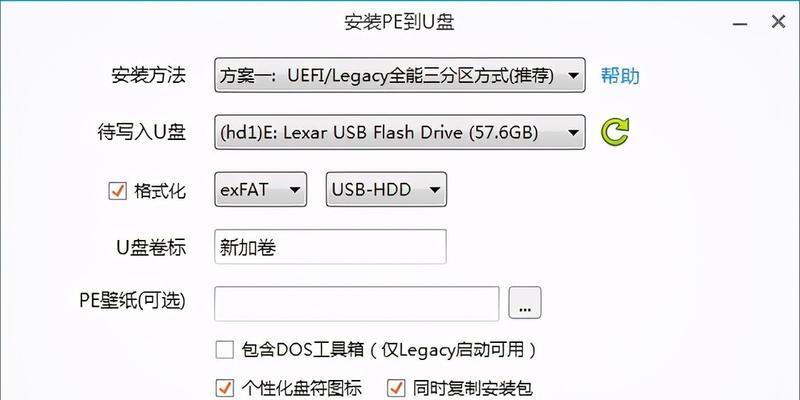800x400 pixels.
Task: Minimize the install PE window
Action: coord(740,24)
